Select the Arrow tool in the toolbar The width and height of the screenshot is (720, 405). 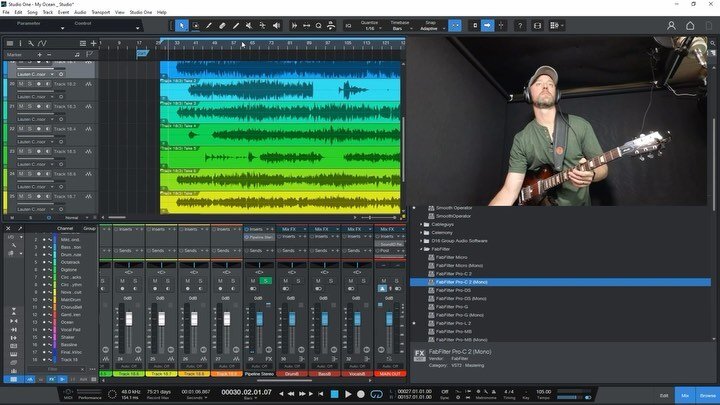(182, 25)
